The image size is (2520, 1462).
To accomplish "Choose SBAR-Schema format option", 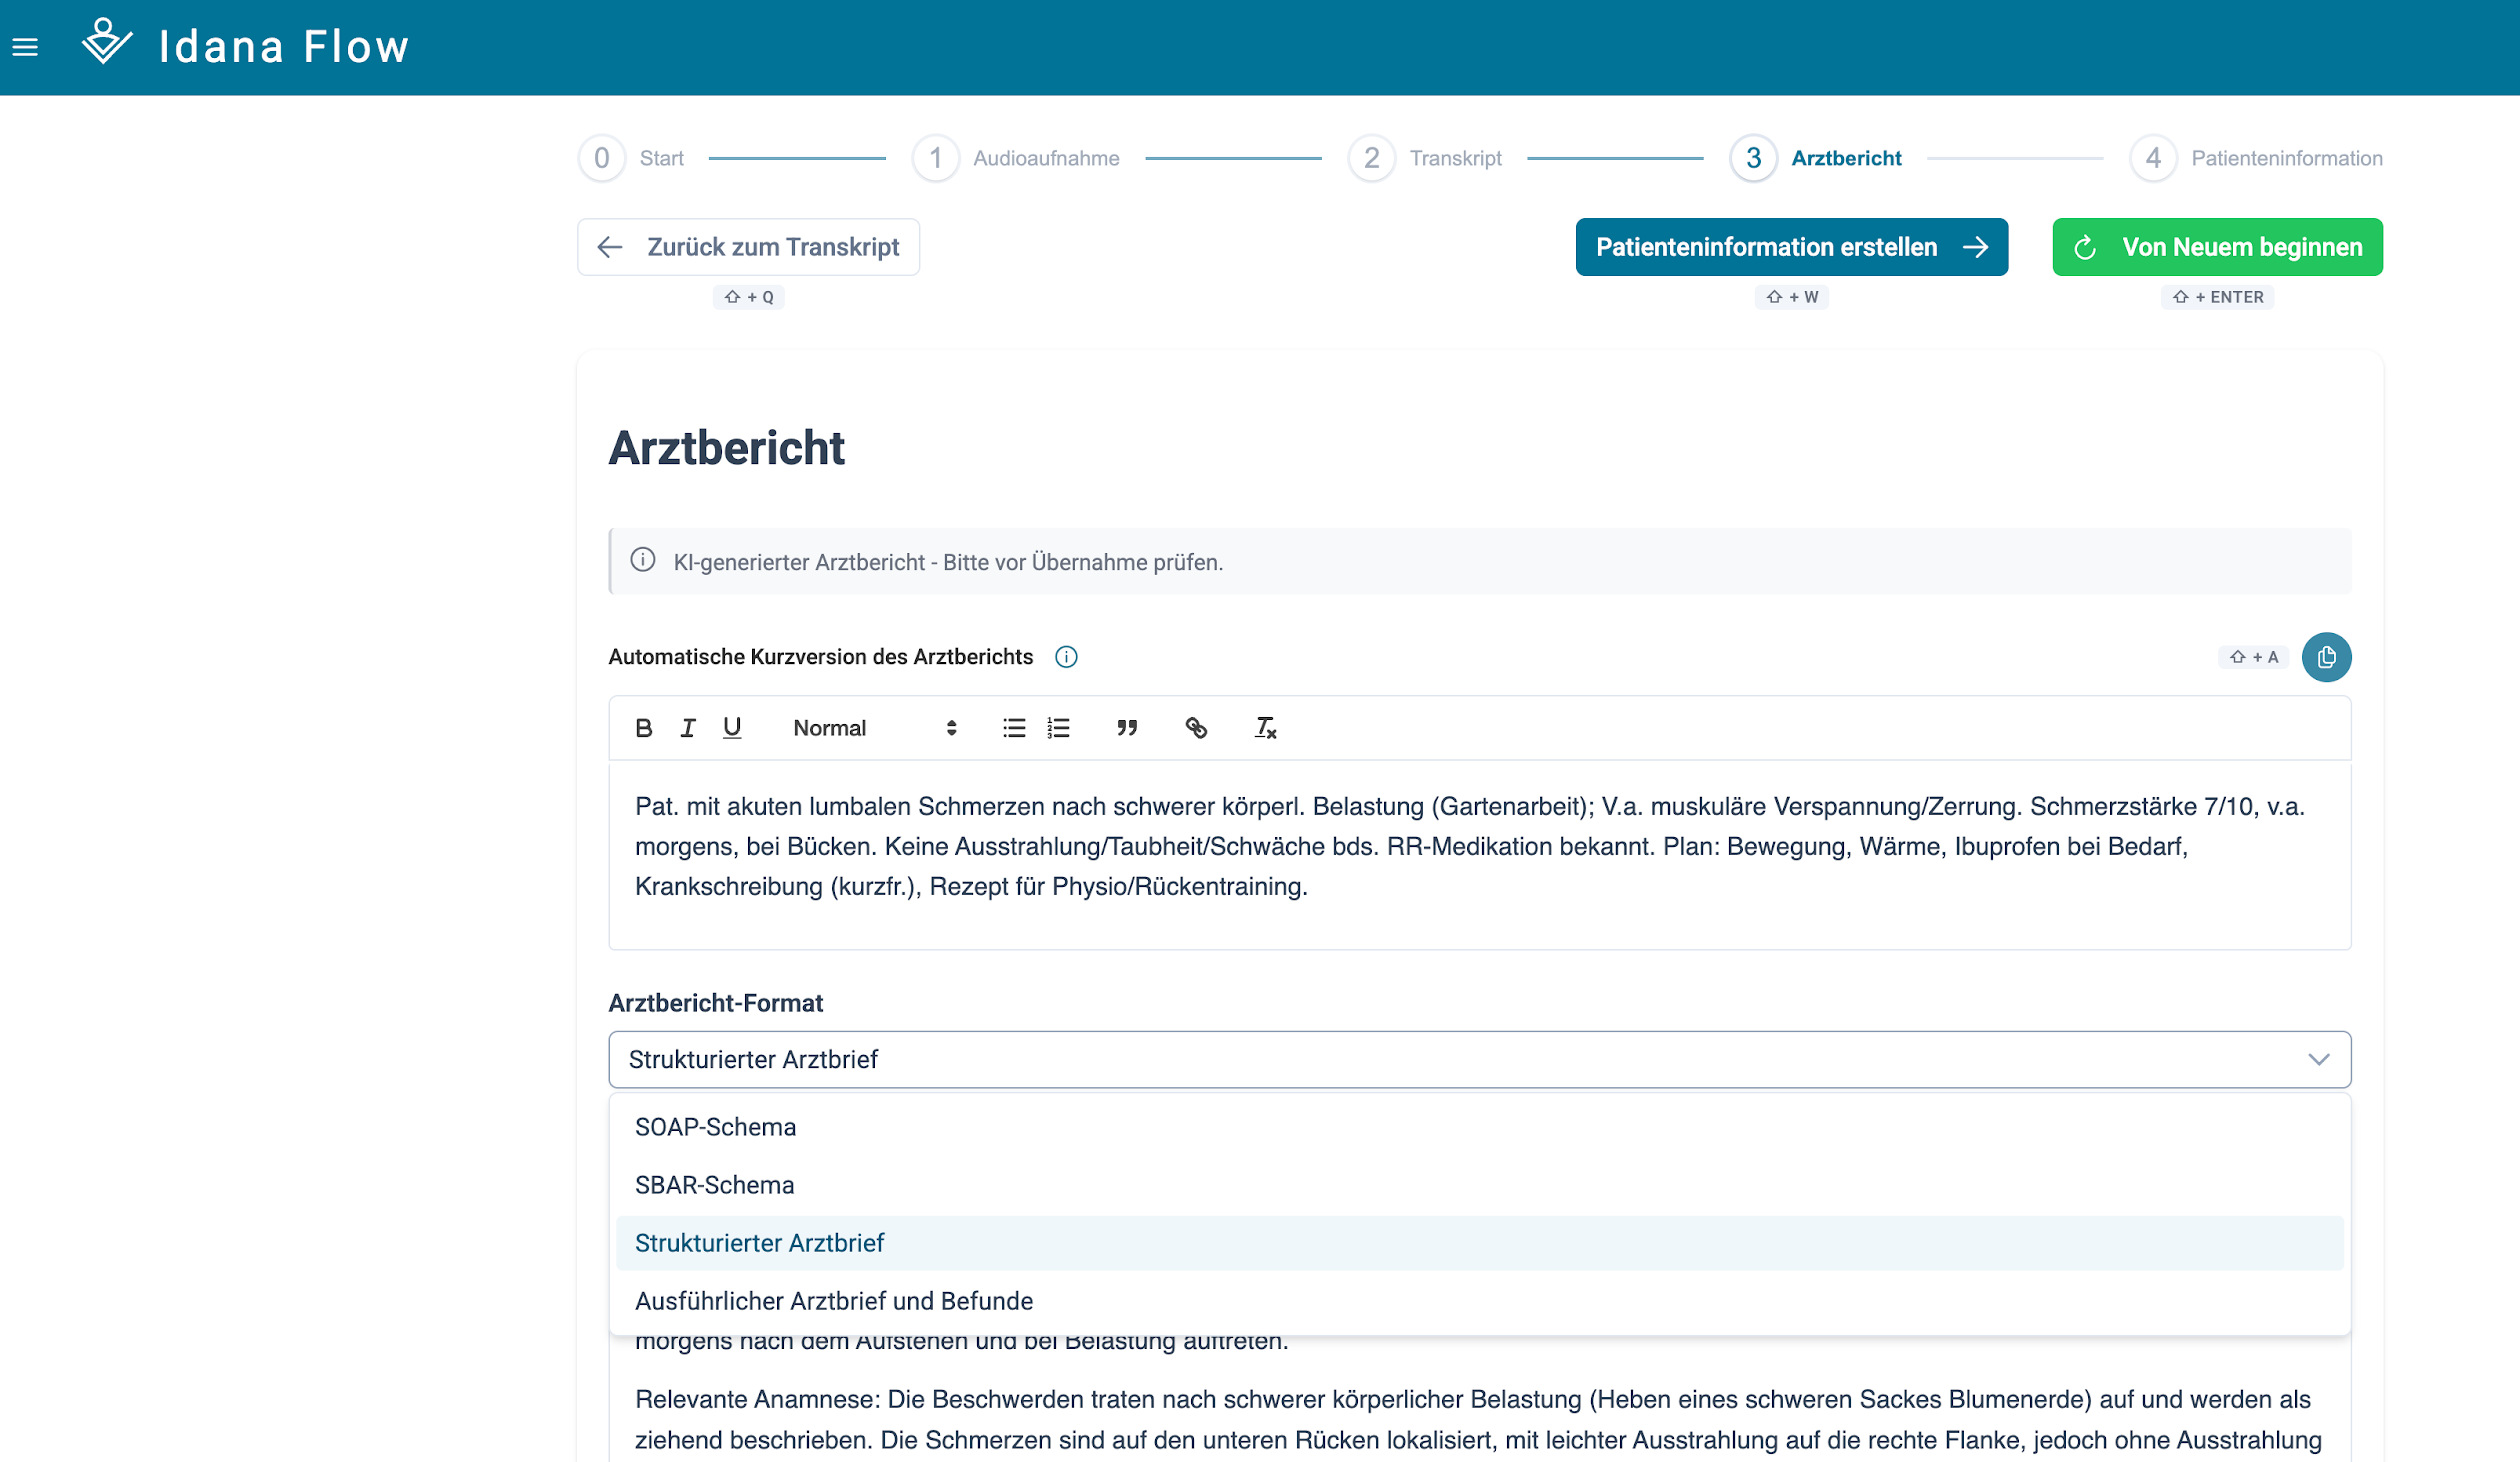I will [x=715, y=1185].
